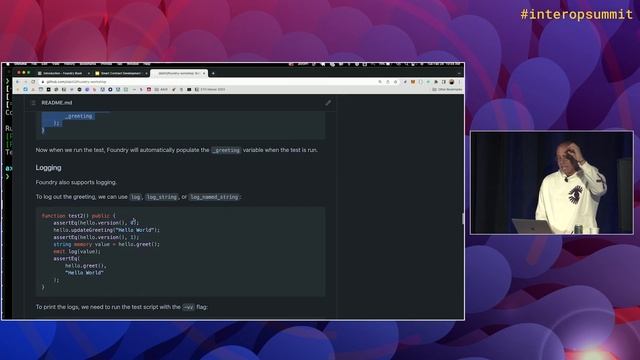Open the ETH Denver 2023 bookmark folder
640x360 pixels.
point(210,89)
